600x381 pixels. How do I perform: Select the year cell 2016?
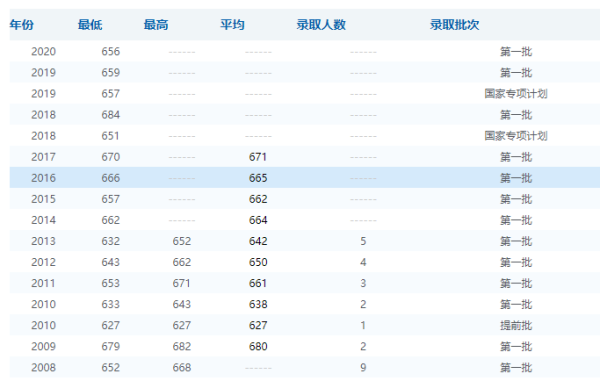(x=43, y=177)
